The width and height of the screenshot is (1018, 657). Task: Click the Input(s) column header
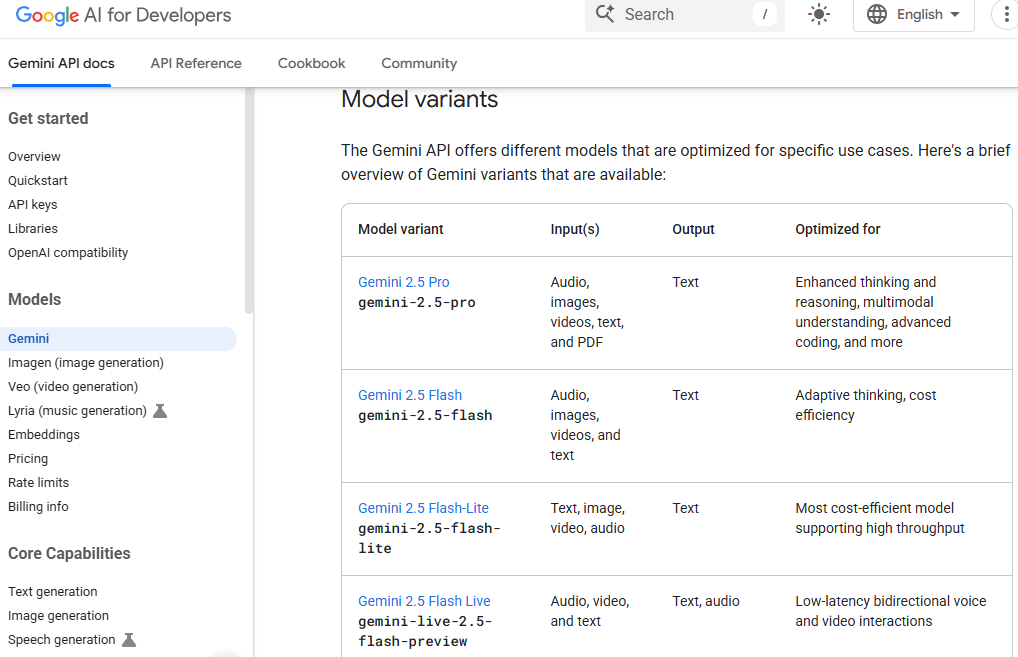coord(575,229)
